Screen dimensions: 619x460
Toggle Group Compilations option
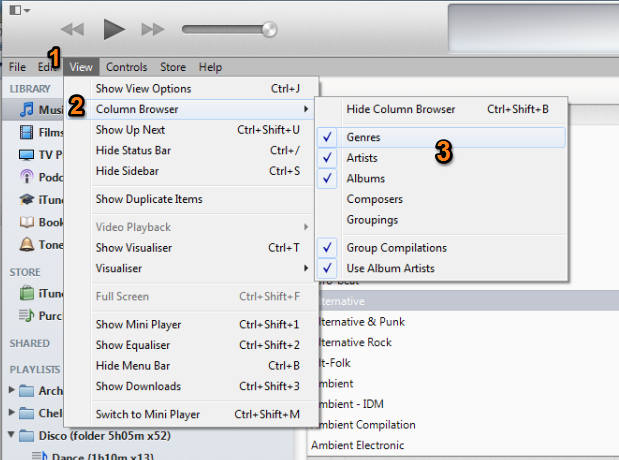[x=441, y=248]
